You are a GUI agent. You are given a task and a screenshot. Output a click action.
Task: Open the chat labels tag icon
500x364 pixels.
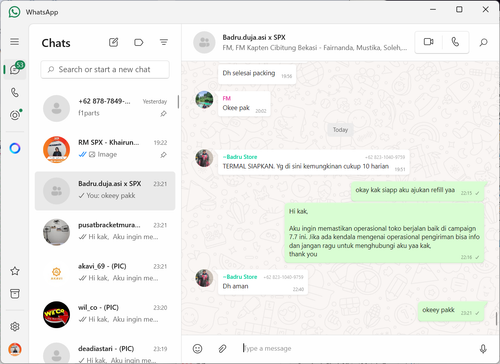pos(138,42)
